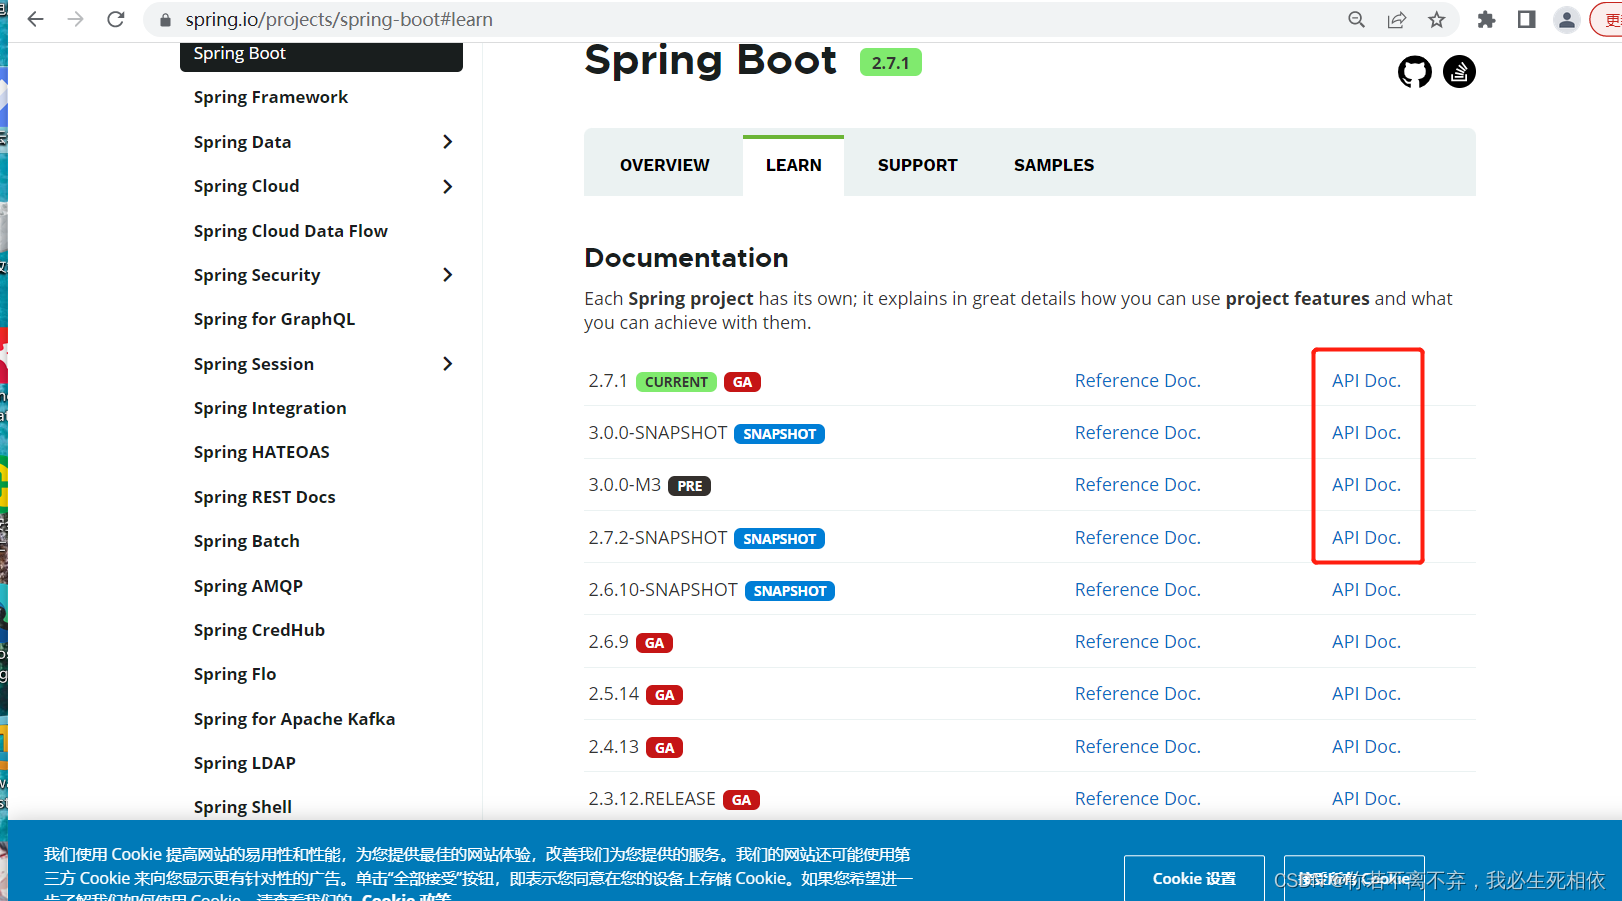This screenshot has width=1622, height=901.
Task: Open the browser extensions puzzle icon
Action: (1486, 19)
